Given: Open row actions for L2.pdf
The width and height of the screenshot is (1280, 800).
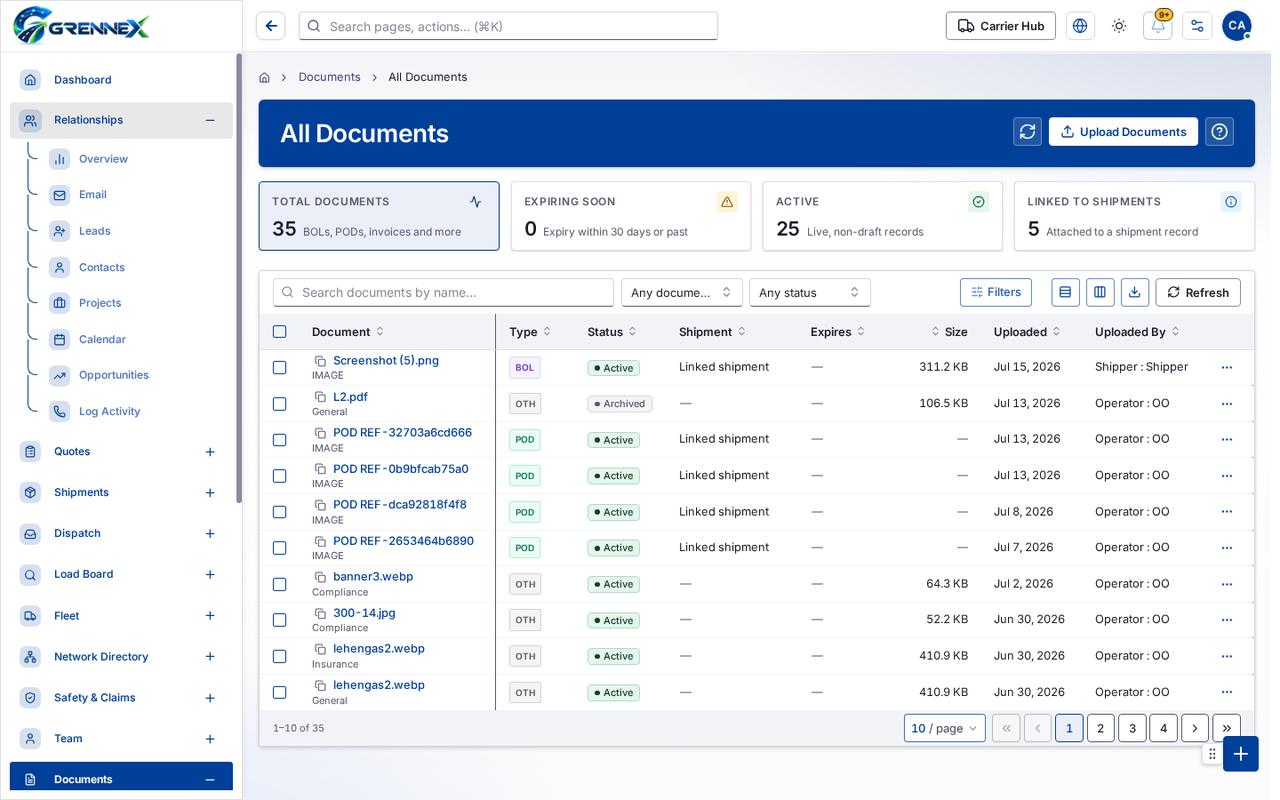Looking at the screenshot, I should click(1227, 404).
